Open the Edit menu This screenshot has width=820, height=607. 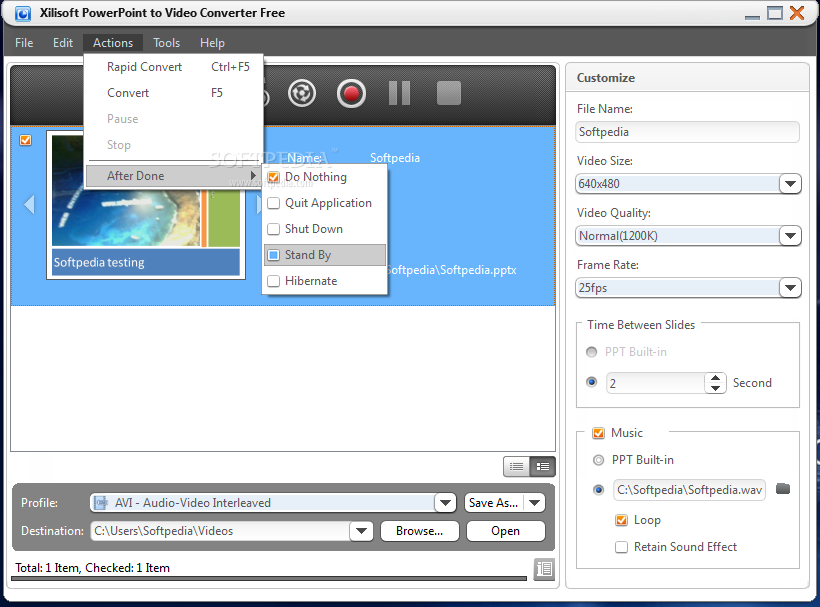(63, 43)
